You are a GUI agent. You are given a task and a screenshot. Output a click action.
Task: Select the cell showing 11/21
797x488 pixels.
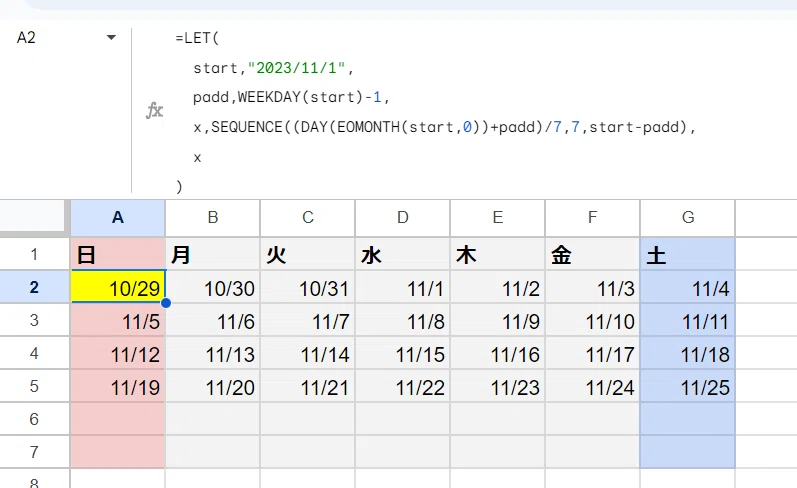pyautogui.click(x=308, y=386)
